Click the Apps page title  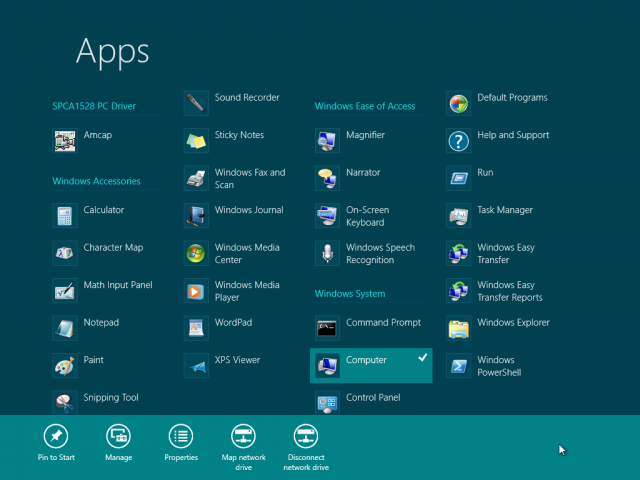click(x=113, y=52)
